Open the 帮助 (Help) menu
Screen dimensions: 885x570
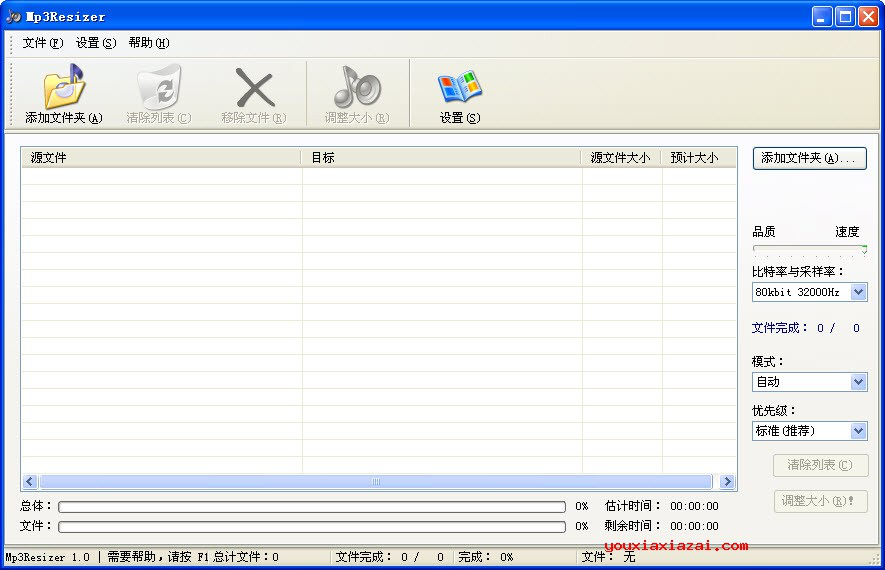pyautogui.click(x=148, y=43)
